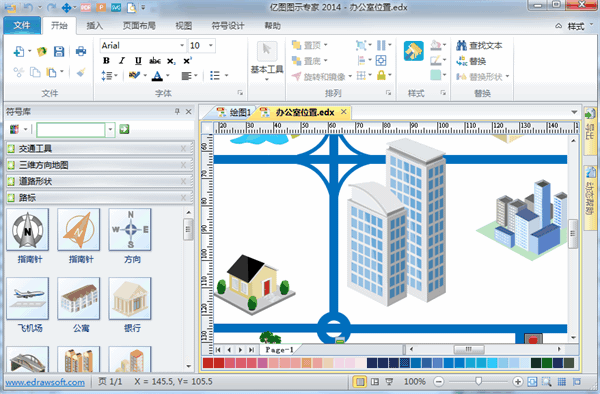Open the www.edrawsoft.com link
This screenshot has width=600, height=394.
[45, 382]
